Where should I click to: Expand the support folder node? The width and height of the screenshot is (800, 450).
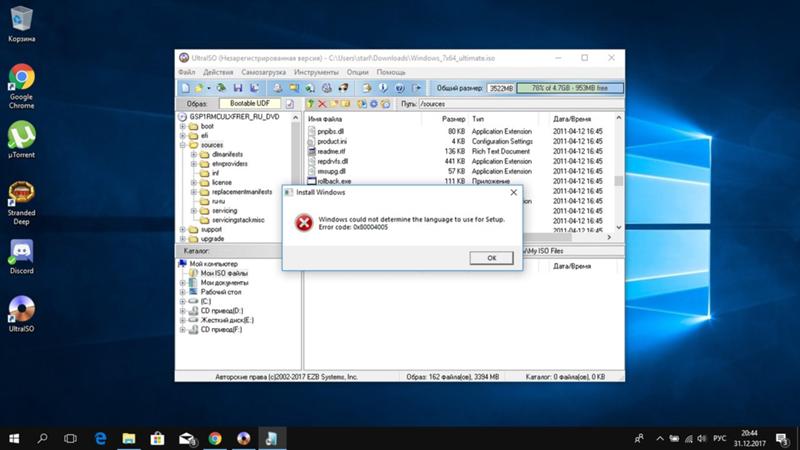[x=183, y=229]
